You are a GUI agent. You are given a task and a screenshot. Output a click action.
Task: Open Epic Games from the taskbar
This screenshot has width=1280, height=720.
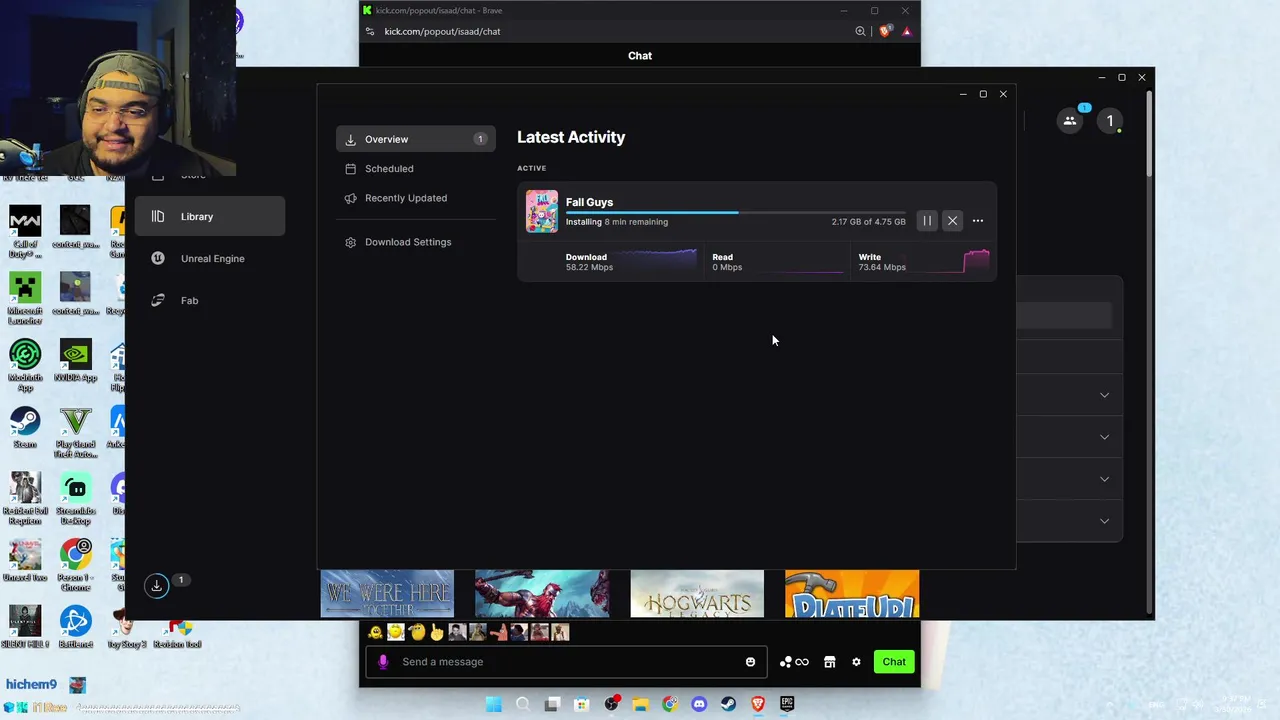[x=787, y=704]
